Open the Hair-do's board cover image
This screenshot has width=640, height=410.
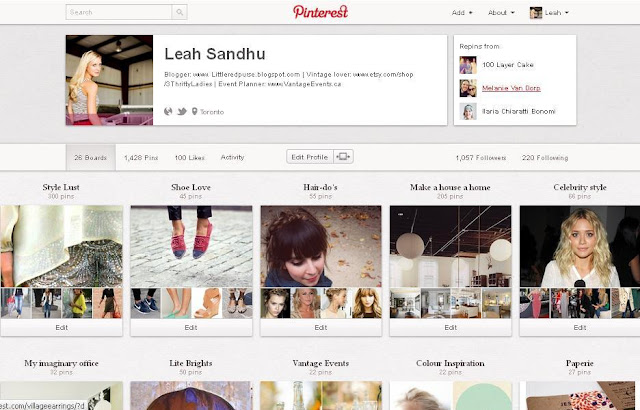point(321,246)
